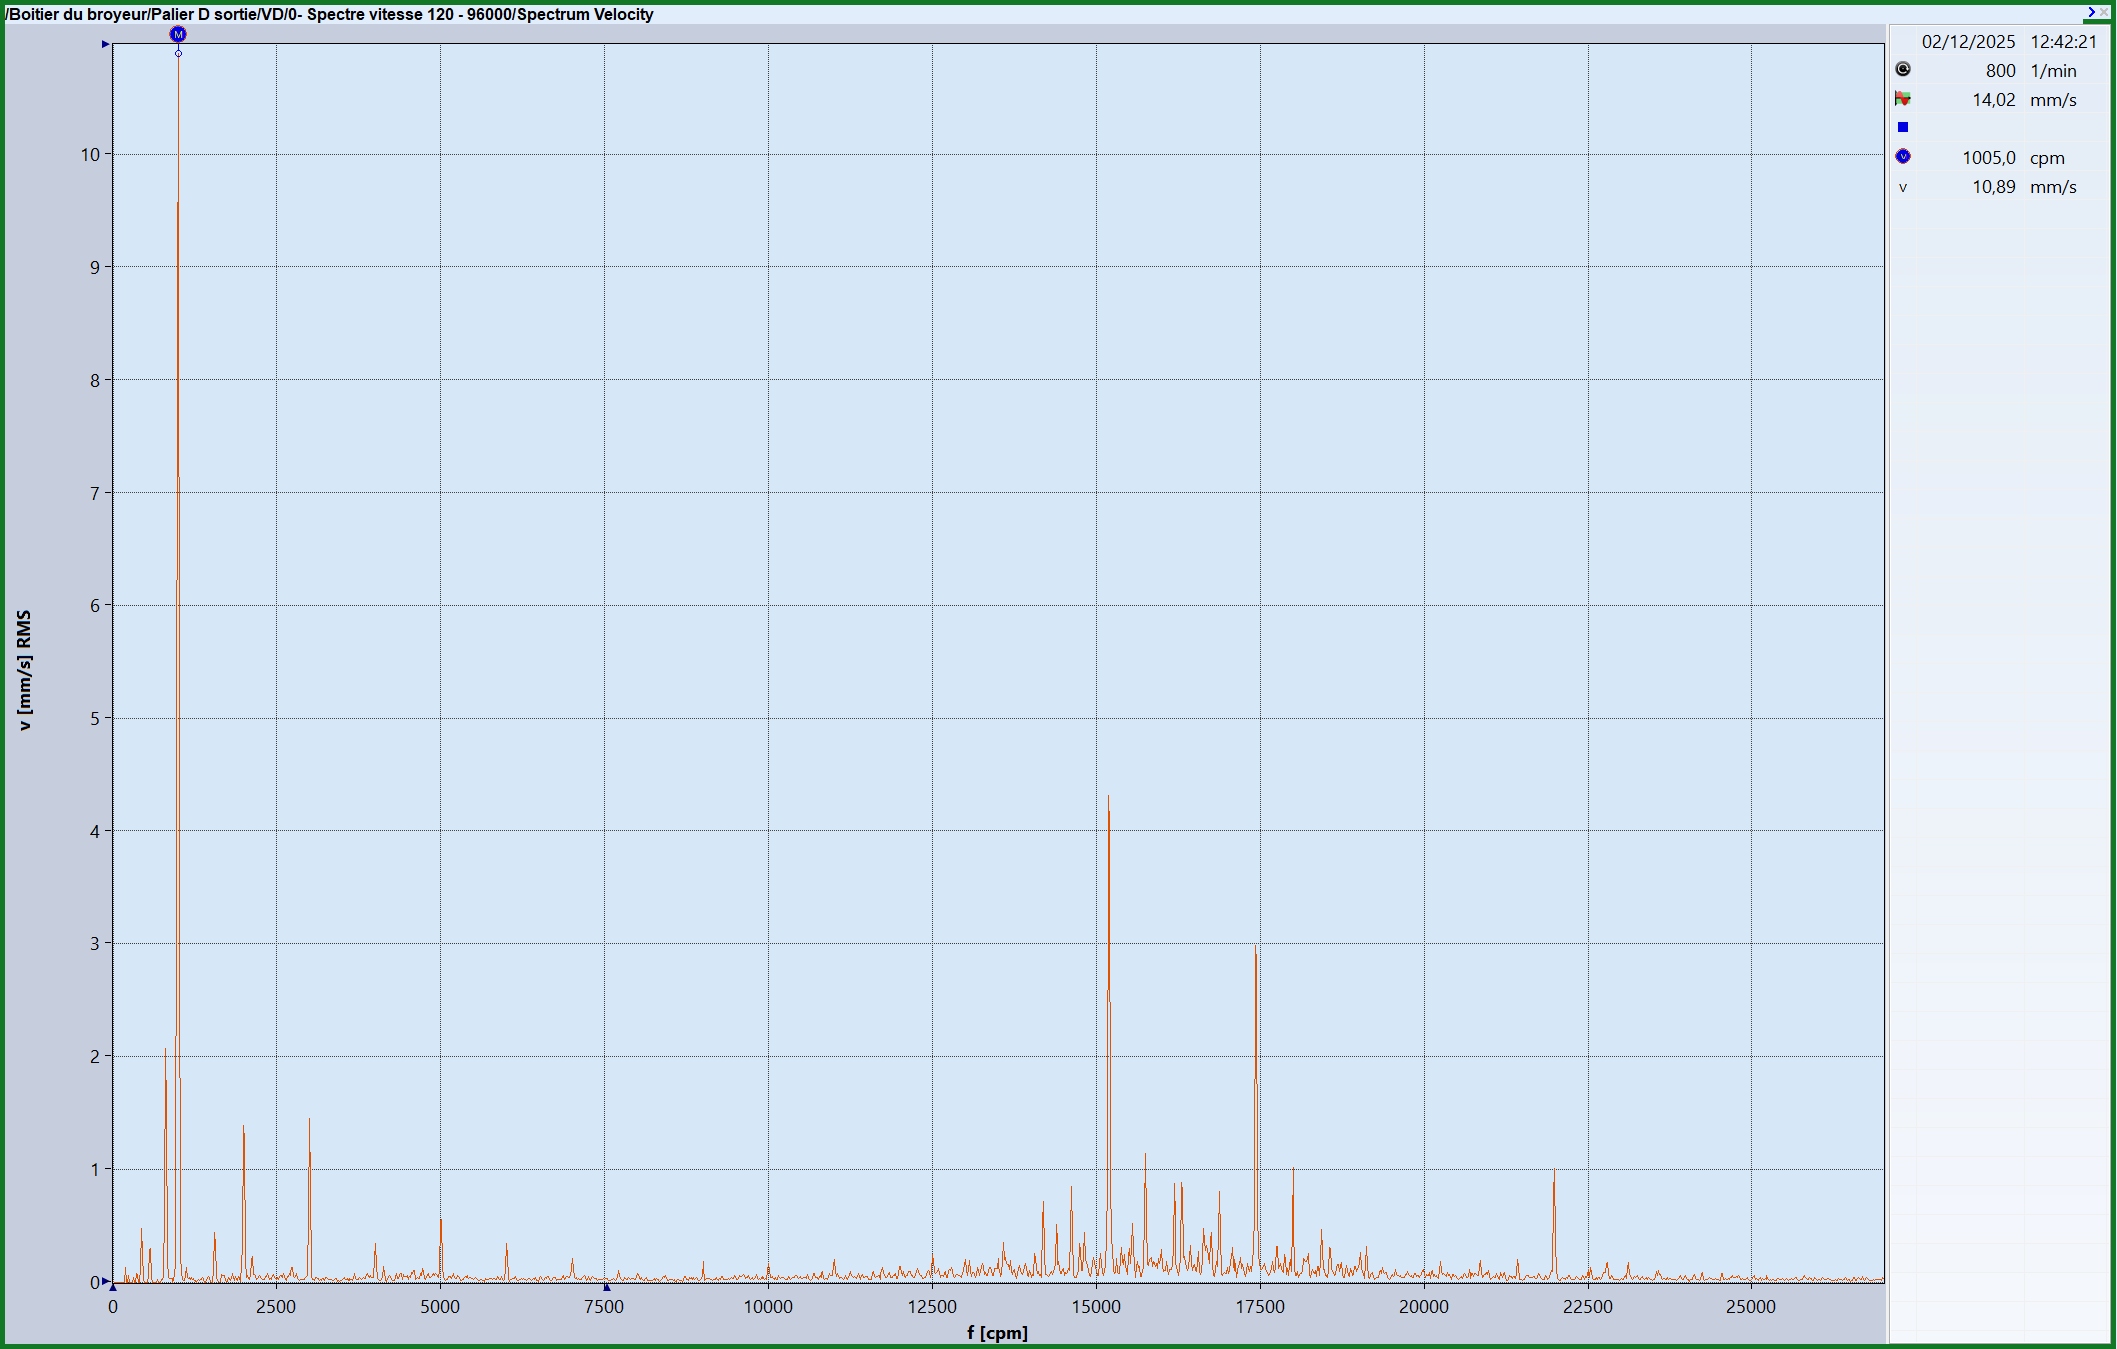2117x1349 pixels.
Task: Click the rotation speed icon beside 800
Action: [1903, 69]
